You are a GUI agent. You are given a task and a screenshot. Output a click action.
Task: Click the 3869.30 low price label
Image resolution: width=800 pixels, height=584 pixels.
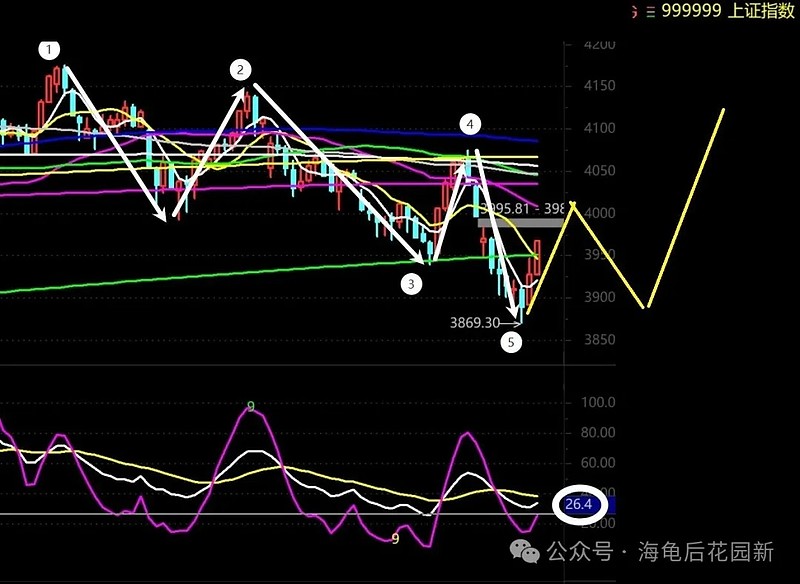pyautogui.click(x=474, y=322)
